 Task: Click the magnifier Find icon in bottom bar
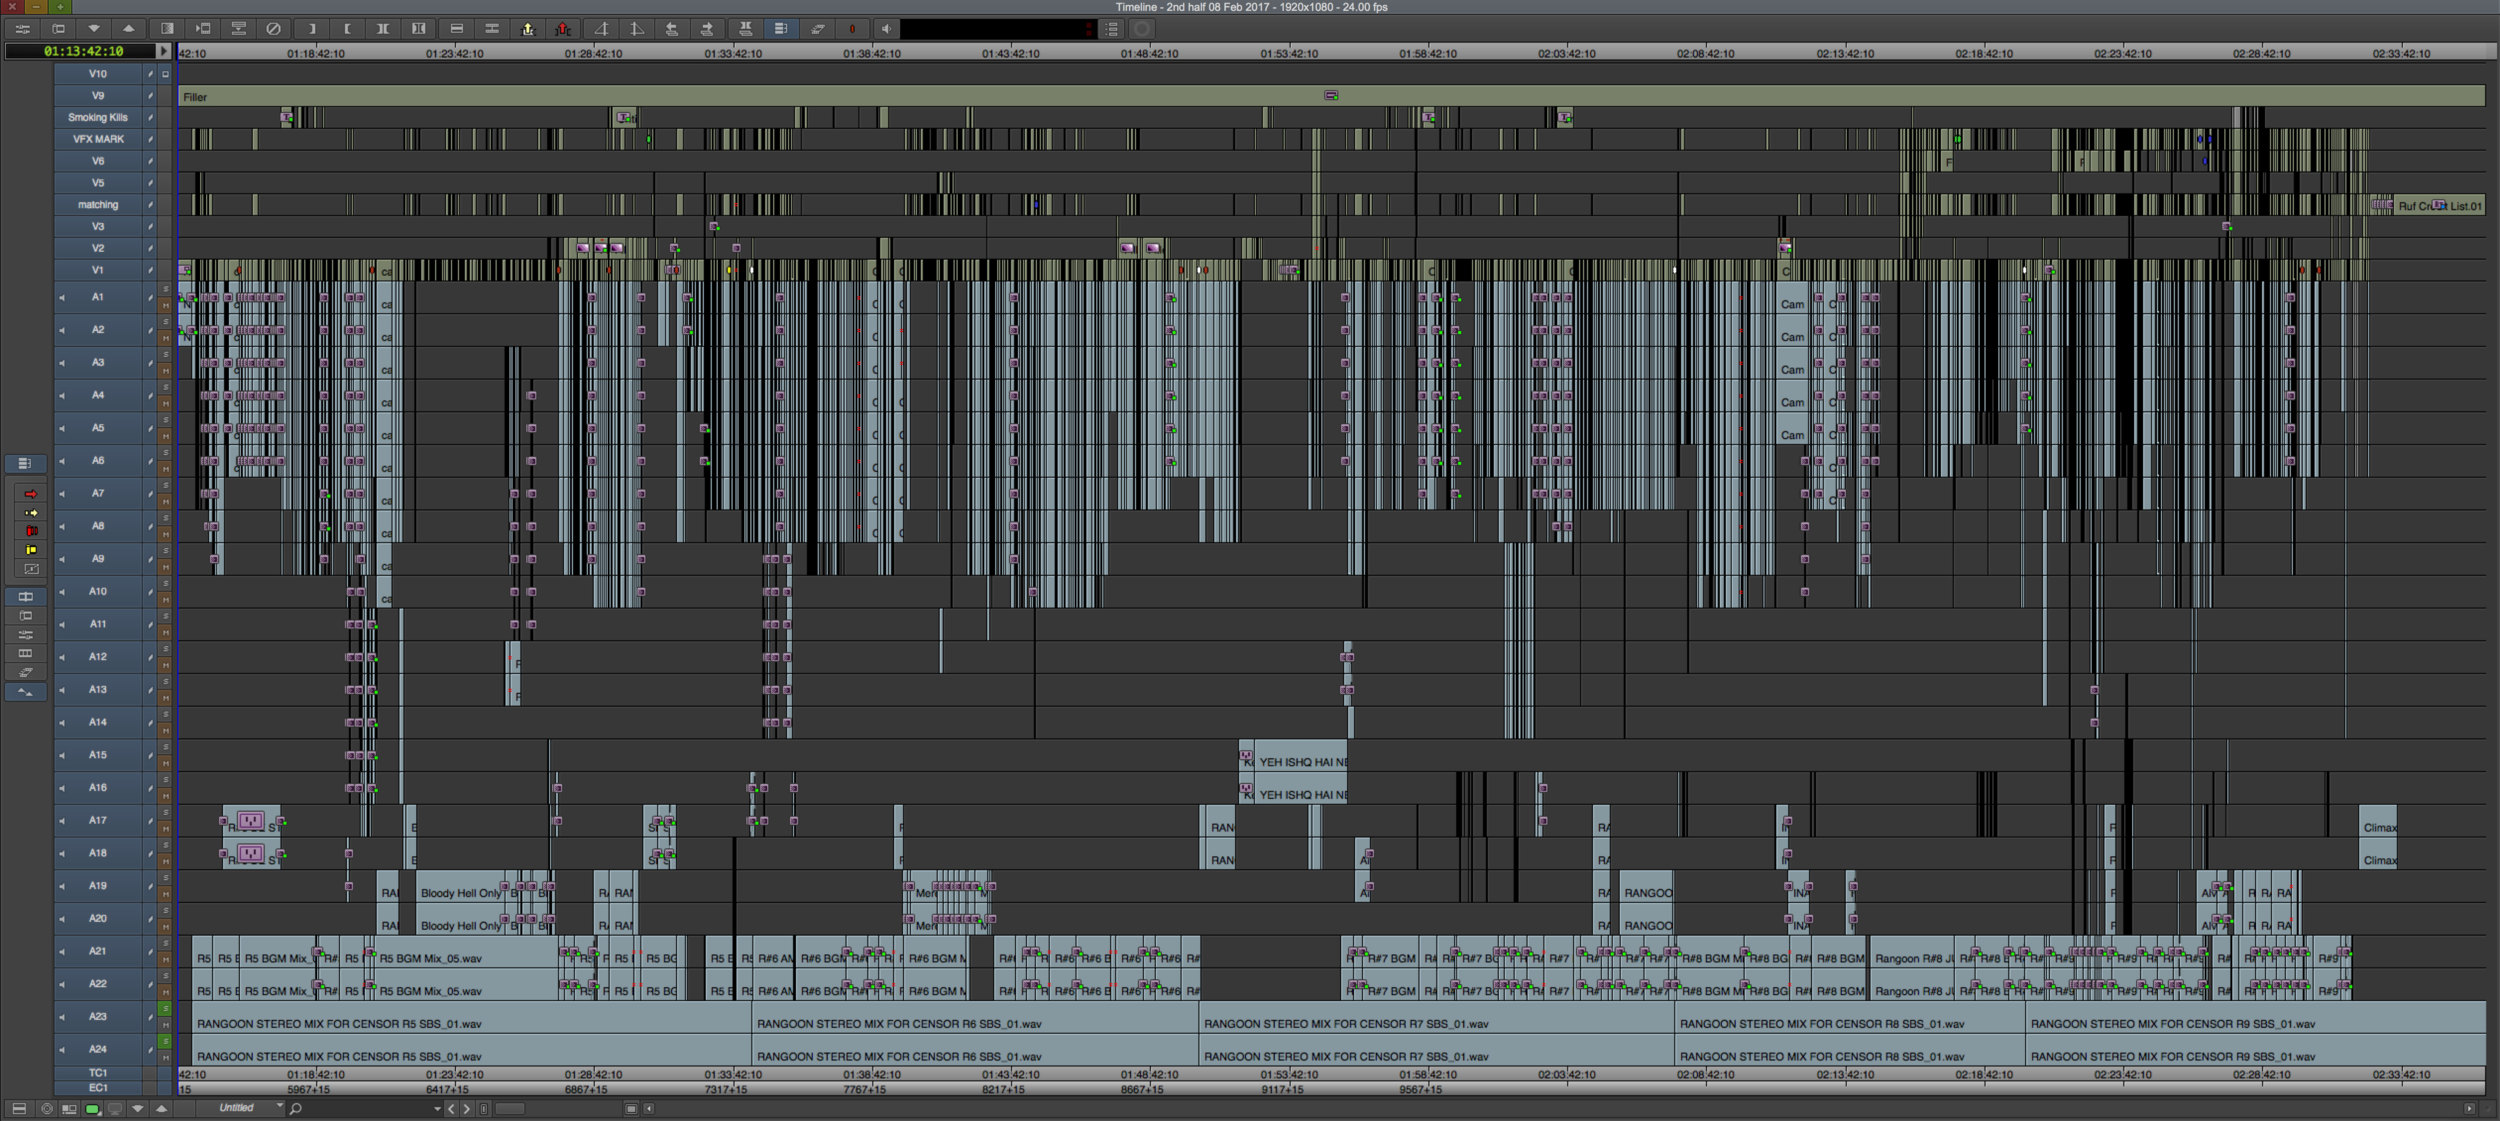(296, 1108)
